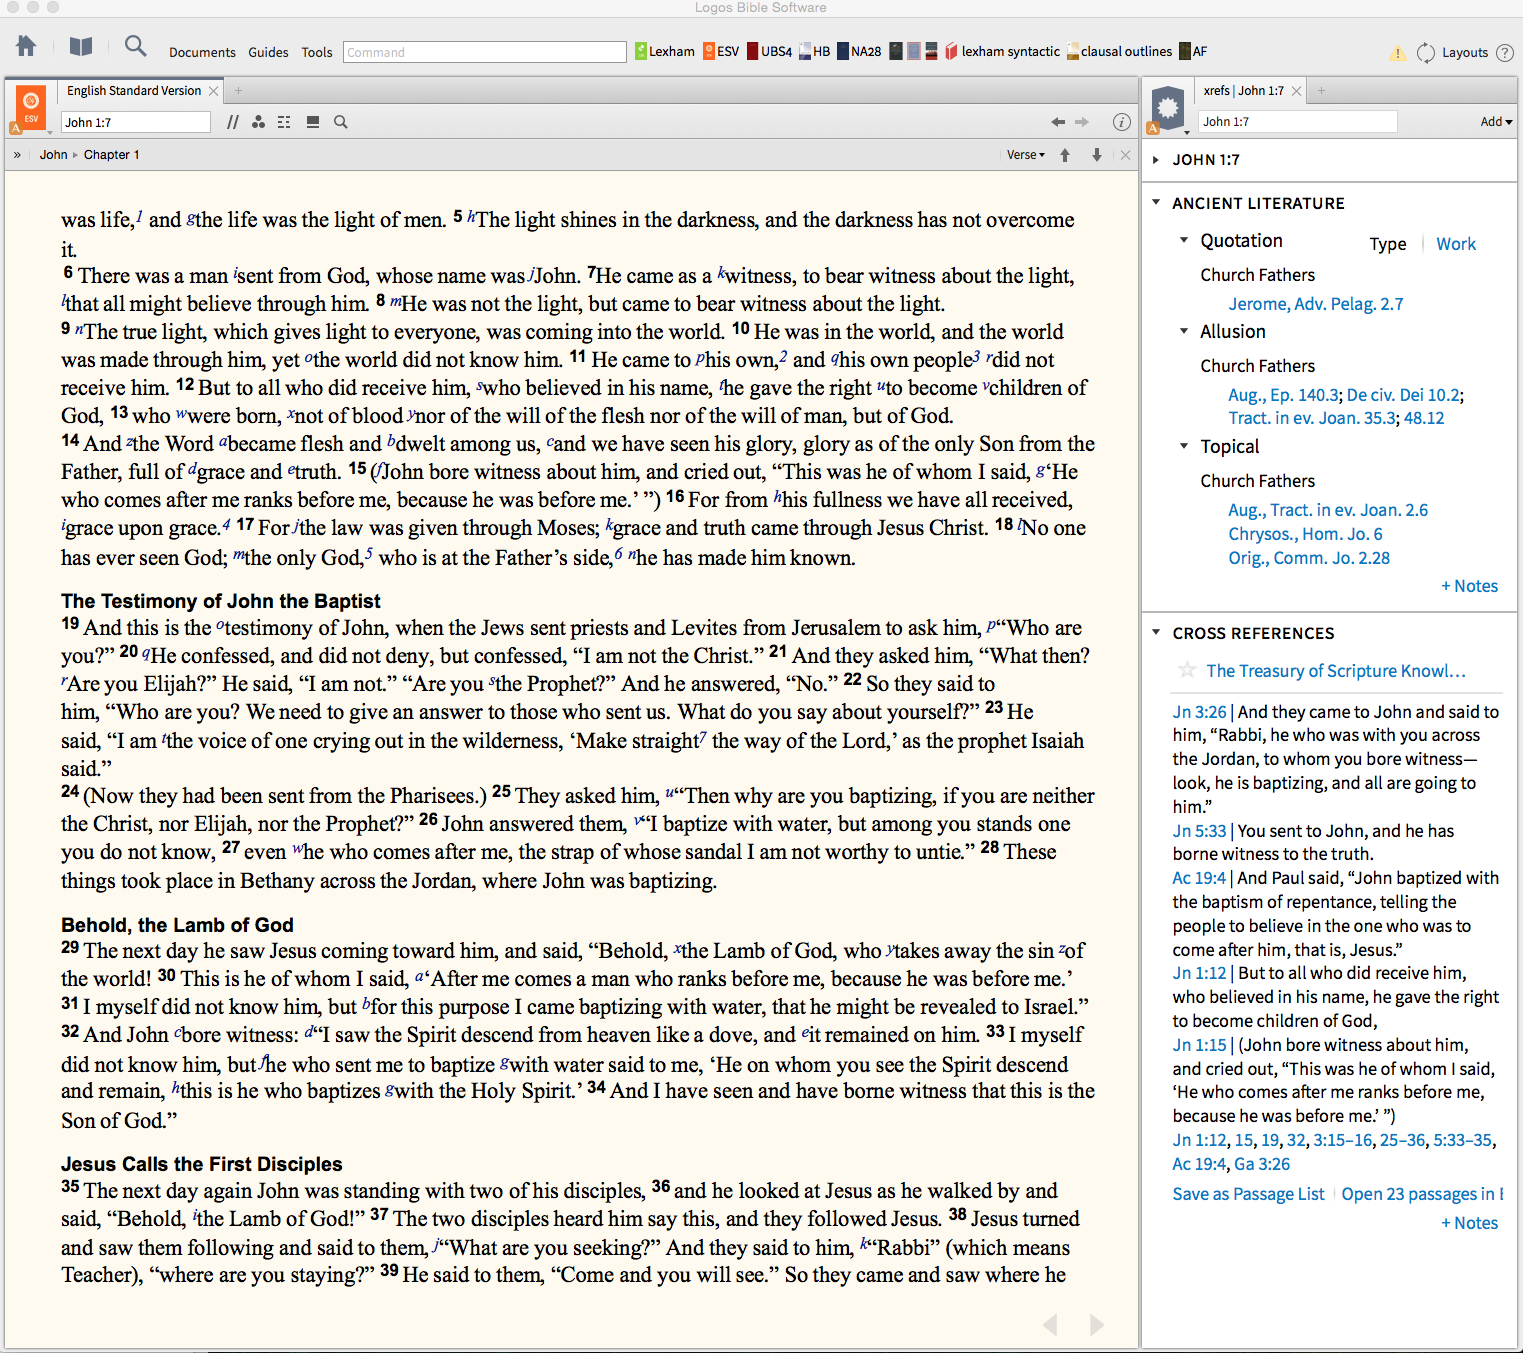Viewport: 1523px width, 1353px height.
Task: Open Jerome, Adv. Pelag. 2.7 link
Action: coord(1316,304)
